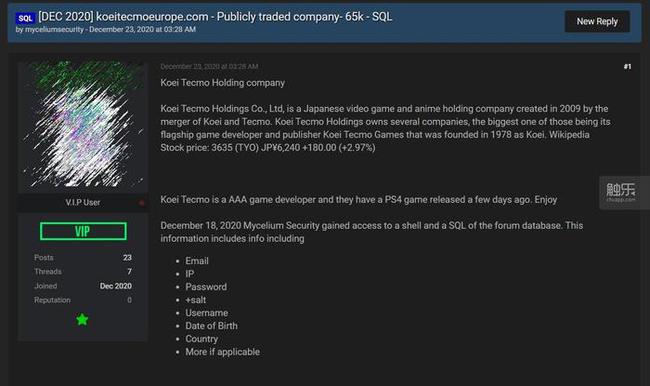Click the green reputation star icon
The height and width of the screenshot is (386, 650).
click(x=82, y=319)
